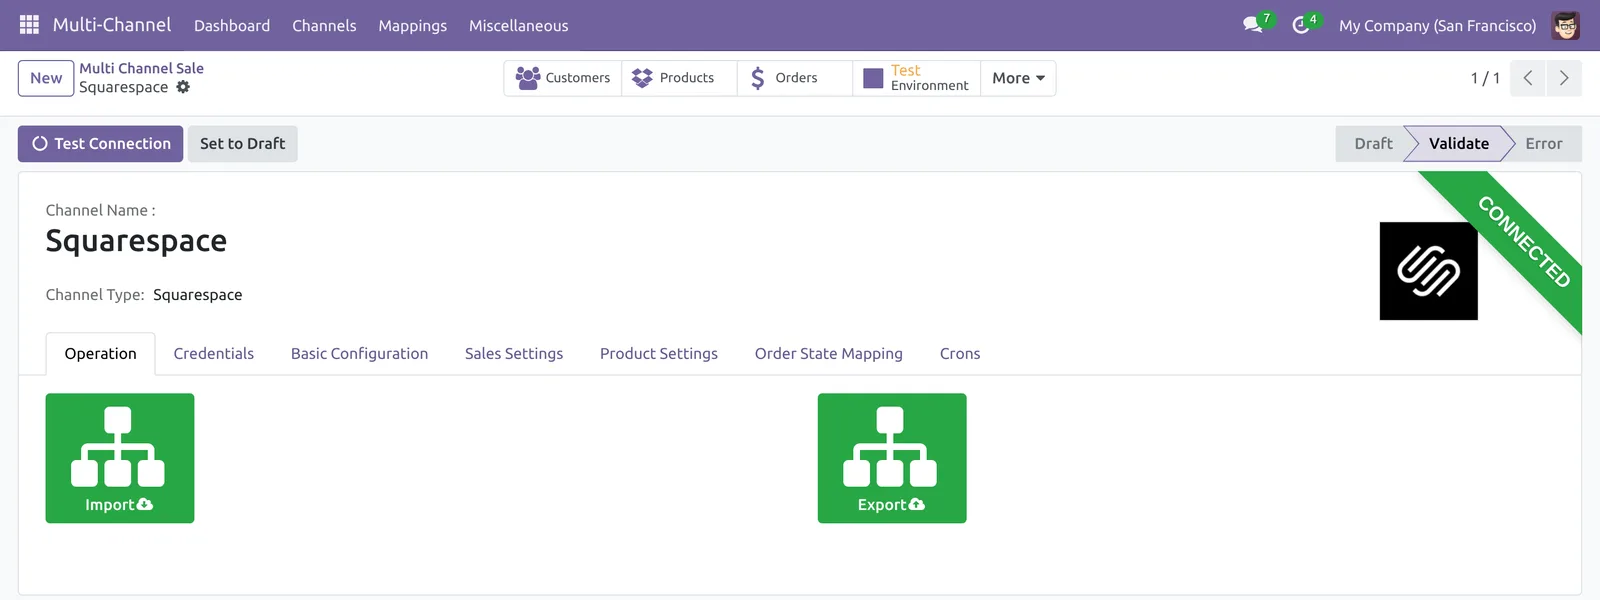Click the 1 / 1 pager counter

(1485, 78)
